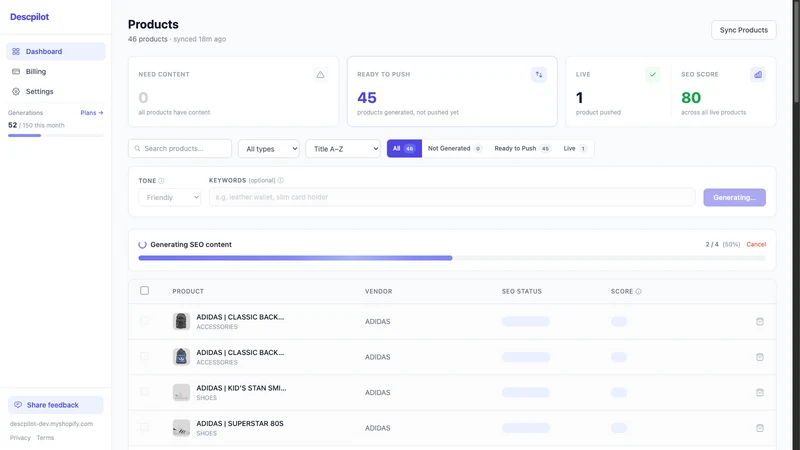
Task: Click the generation progress bar
Action: click(x=452, y=258)
